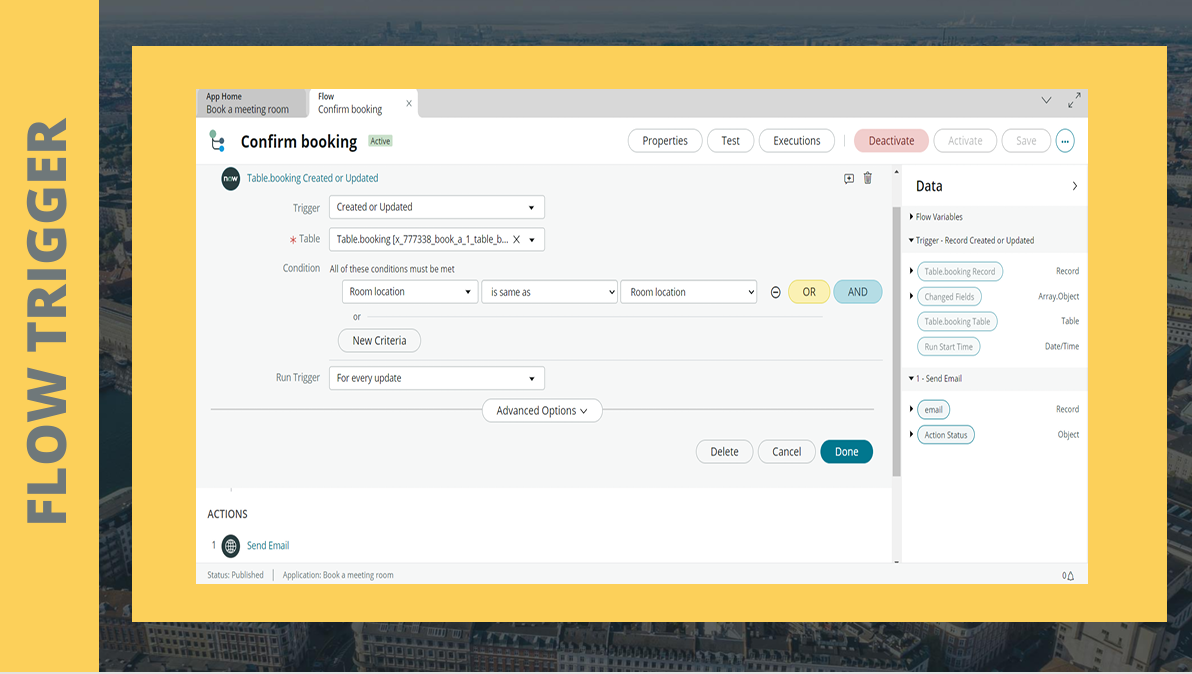Open the notification bell in status bar

coord(1068,576)
